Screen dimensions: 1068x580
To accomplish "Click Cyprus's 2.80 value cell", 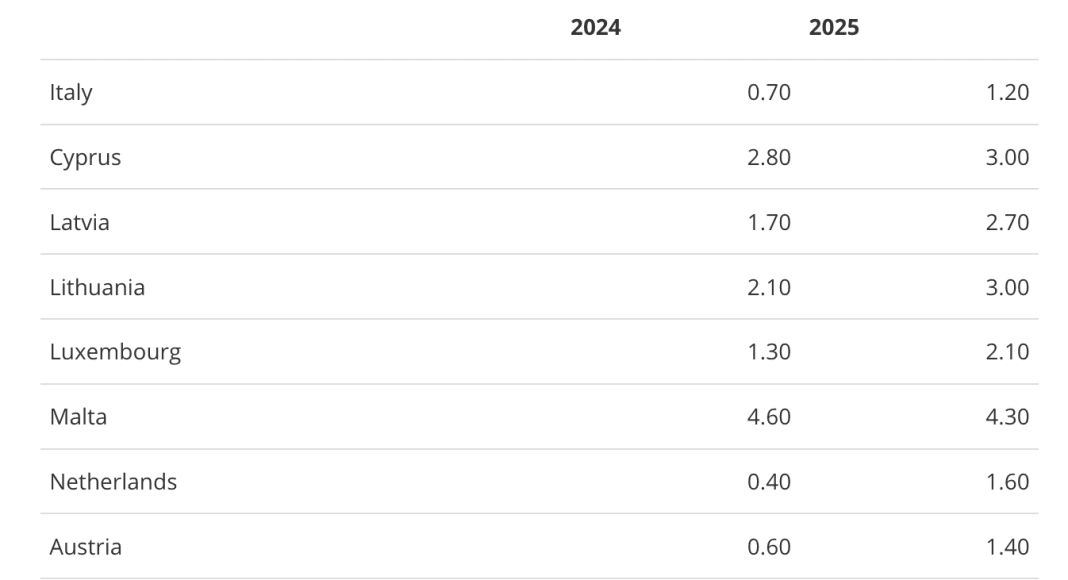I will pyautogui.click(x=769, y=158).
